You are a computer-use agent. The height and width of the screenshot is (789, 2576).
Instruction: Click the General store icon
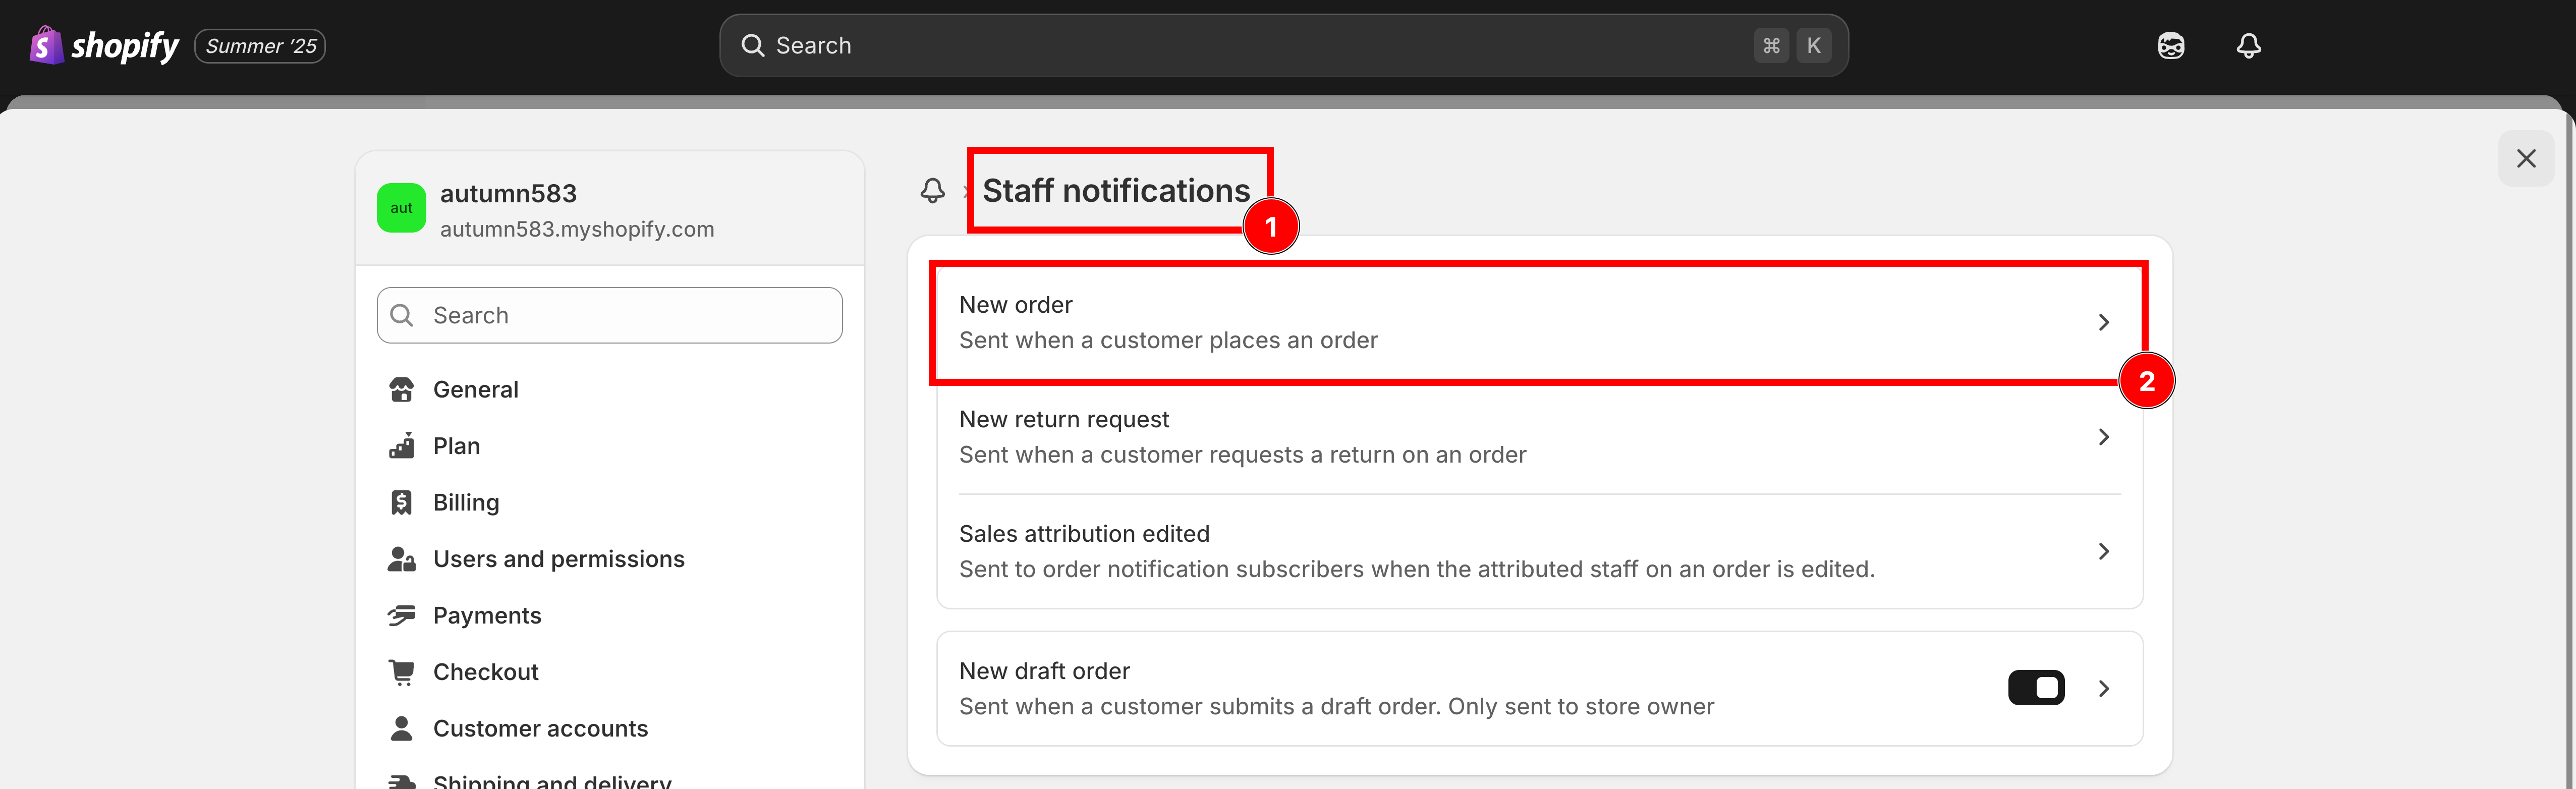point(402,389)
